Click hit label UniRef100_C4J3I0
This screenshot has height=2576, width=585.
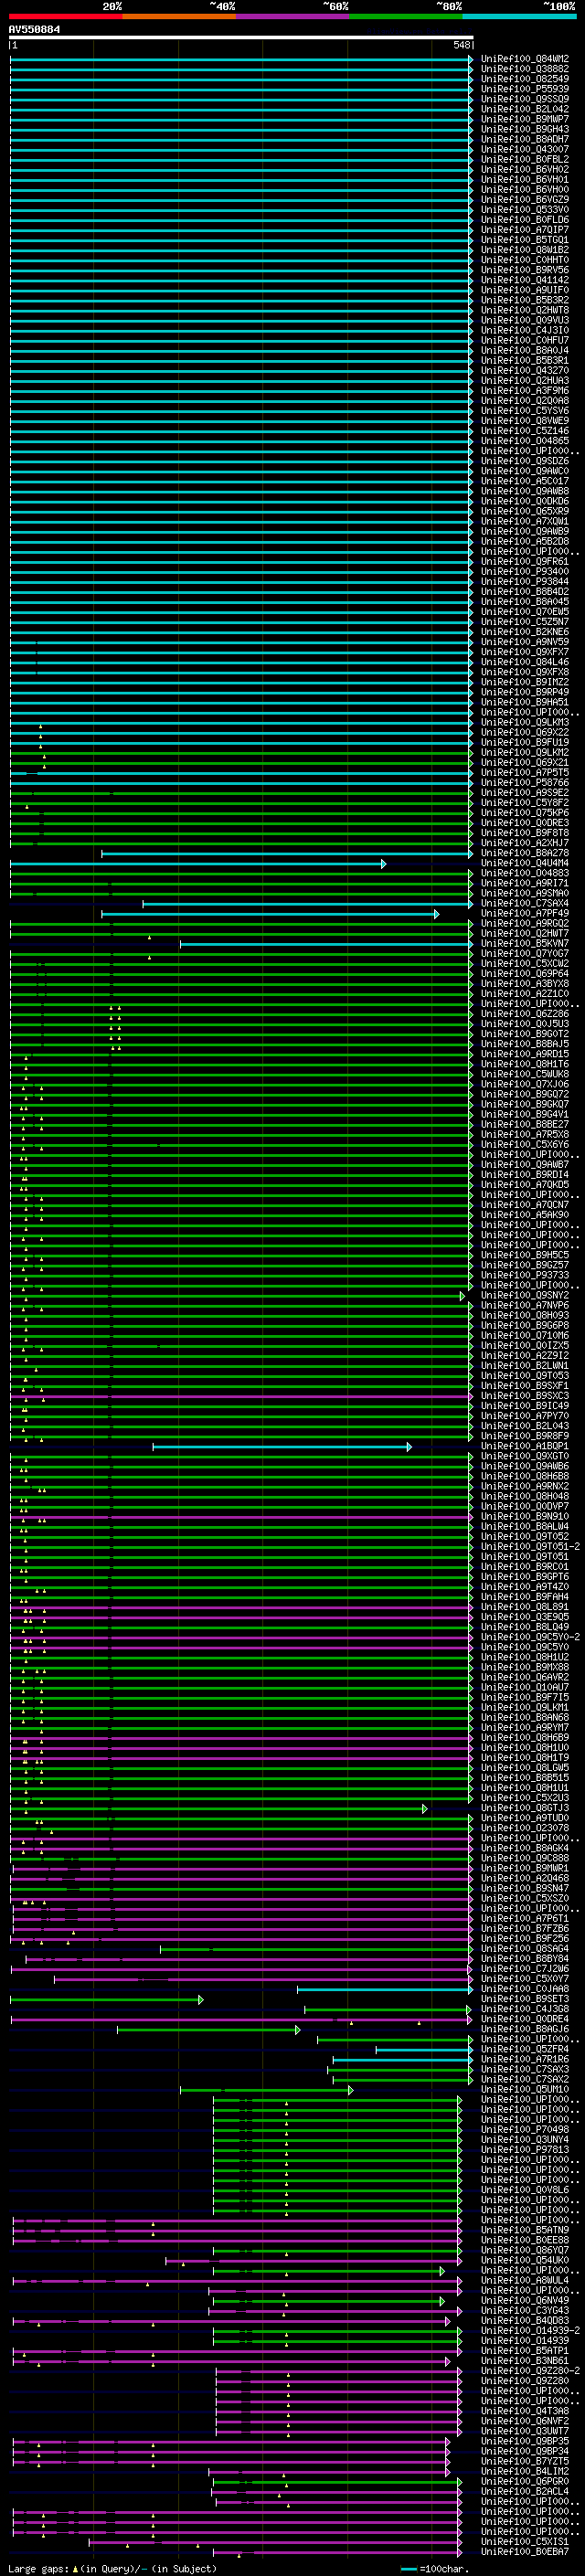tap(525, 330)
